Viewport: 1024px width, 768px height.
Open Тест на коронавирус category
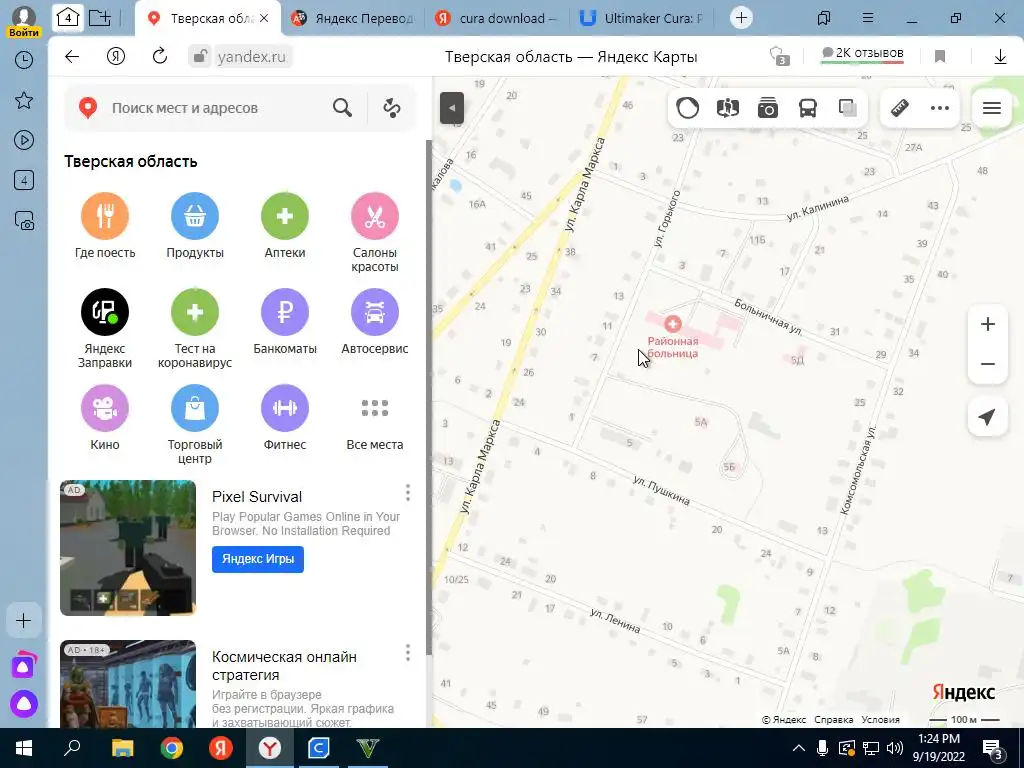tap(195, 328)
